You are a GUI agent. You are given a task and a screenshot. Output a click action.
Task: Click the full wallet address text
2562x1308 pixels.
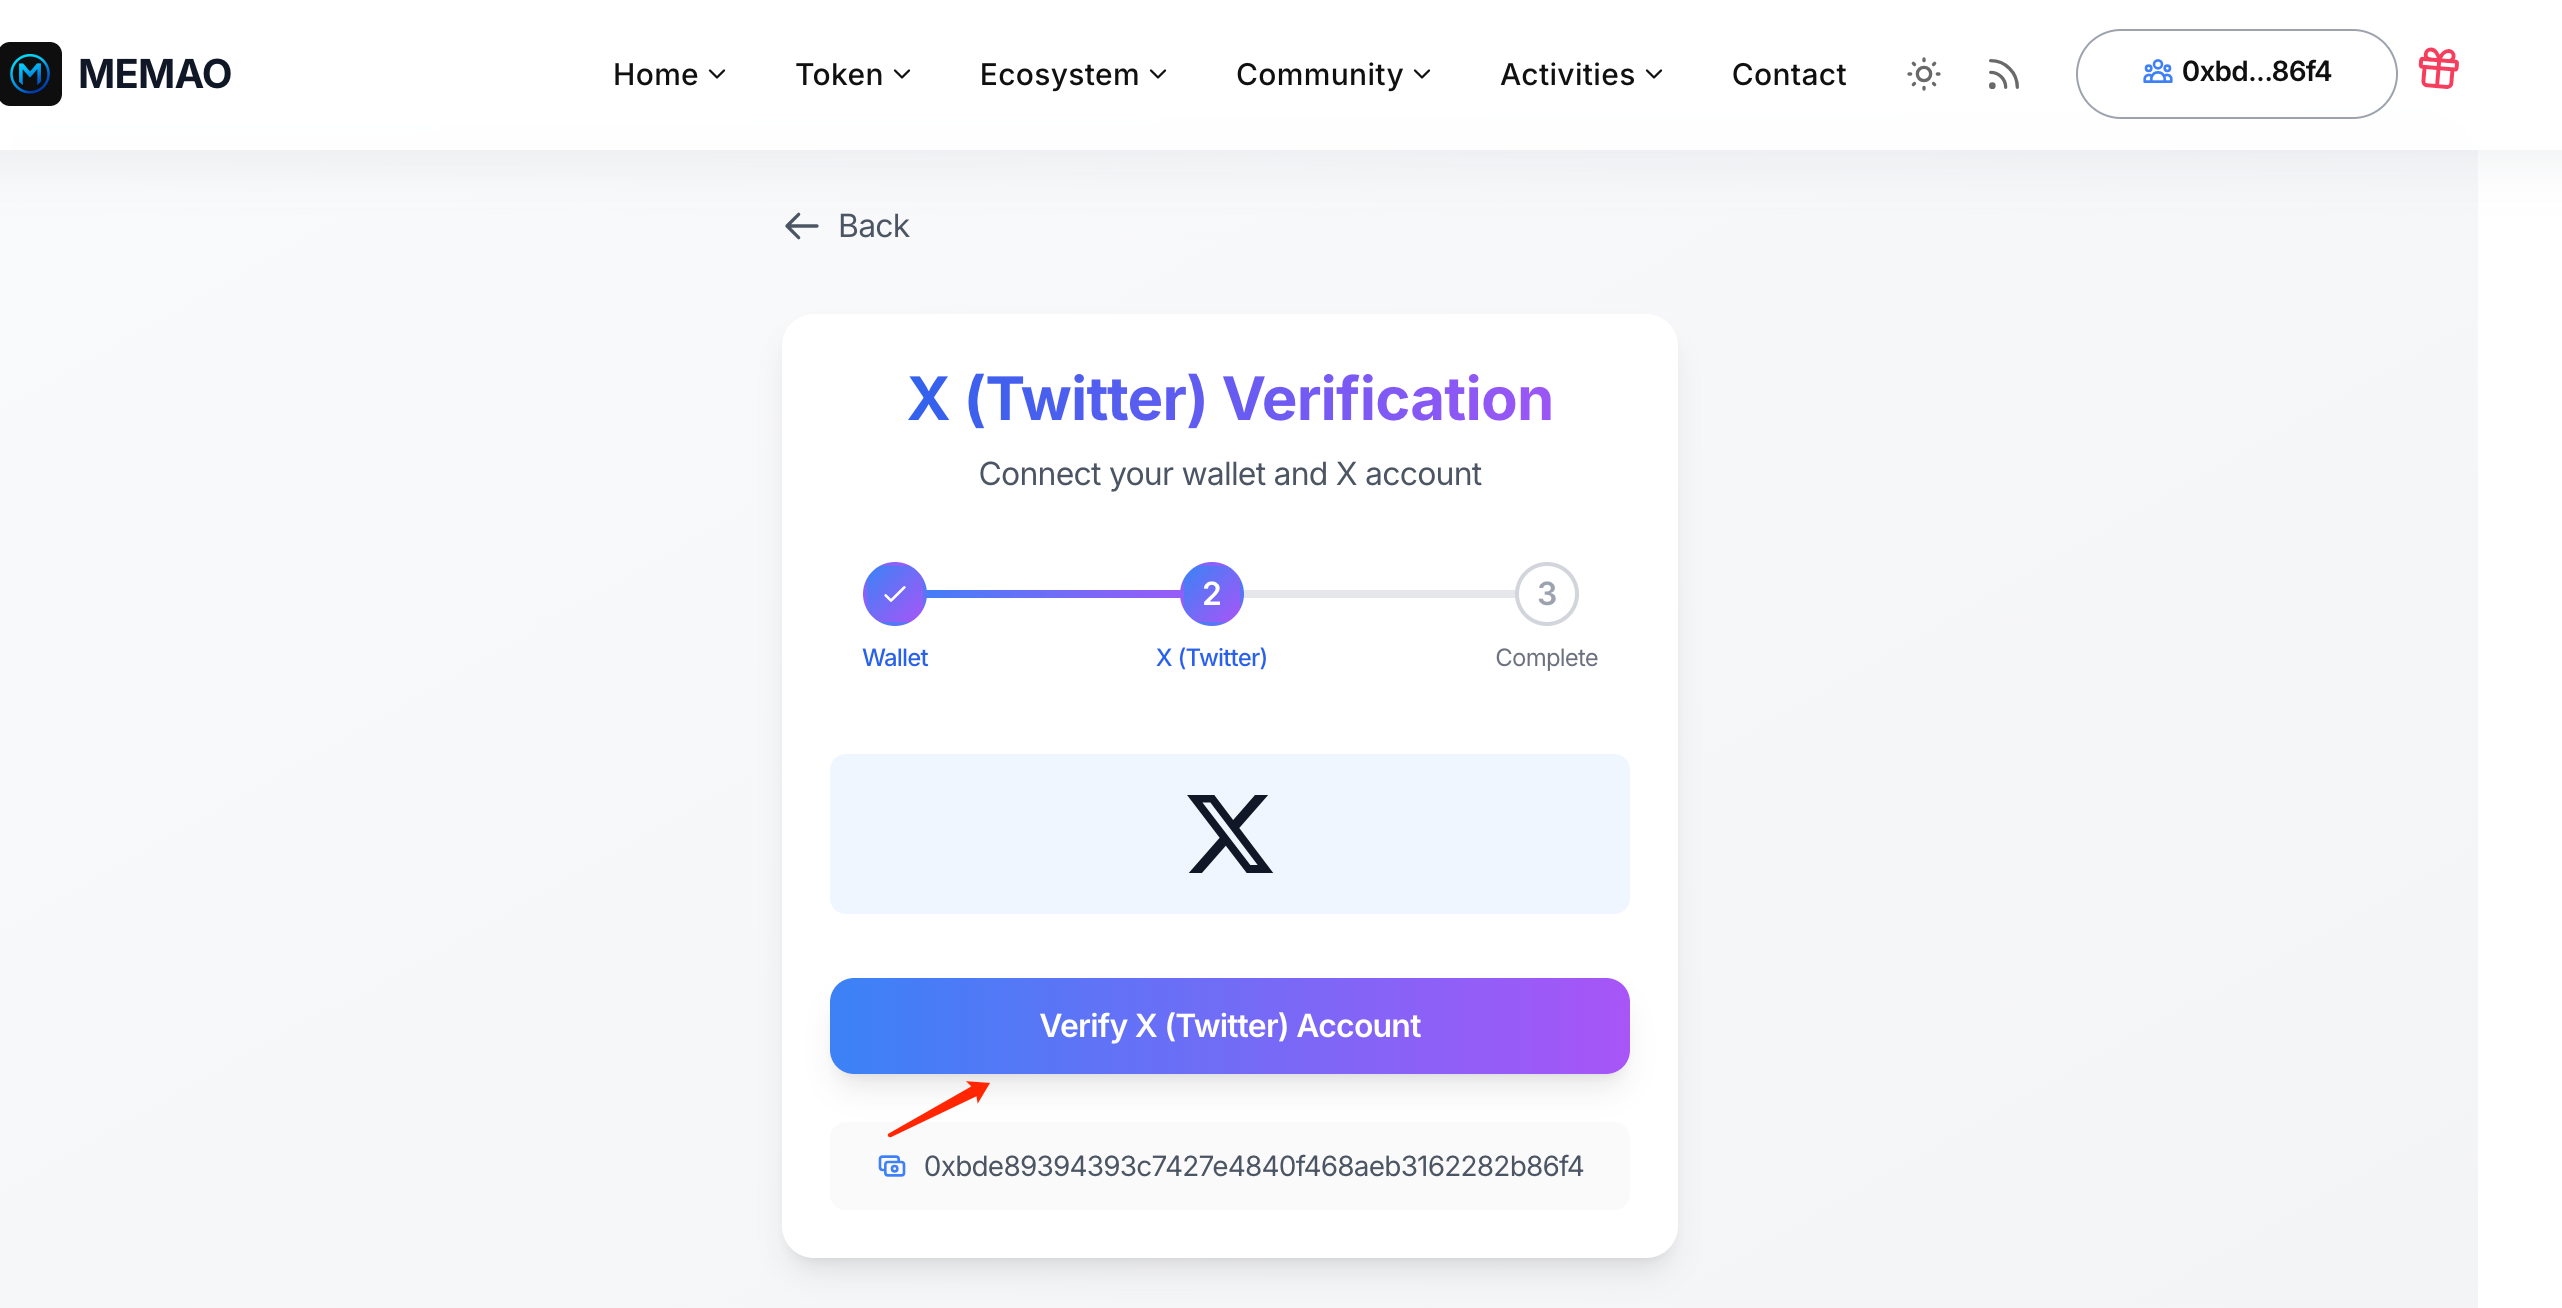tap(1253, 1166)
